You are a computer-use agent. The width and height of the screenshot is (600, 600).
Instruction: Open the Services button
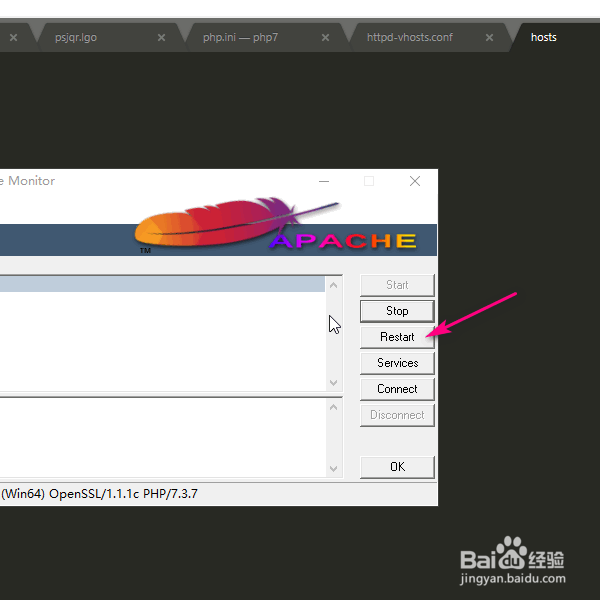tap(397, 363)
